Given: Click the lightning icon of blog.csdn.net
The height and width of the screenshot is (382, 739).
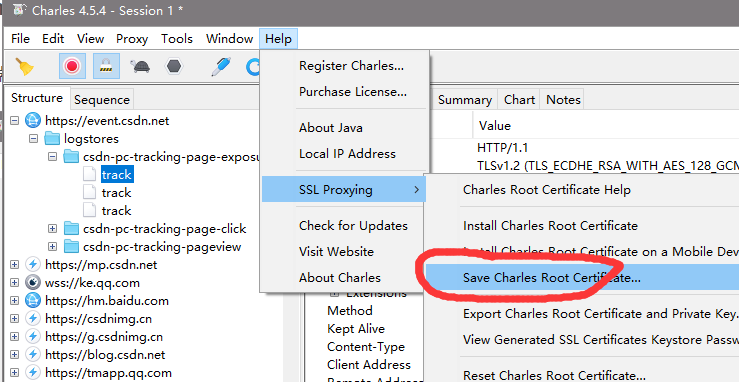Looking at the screenshot, I should [x=33, y=355].
